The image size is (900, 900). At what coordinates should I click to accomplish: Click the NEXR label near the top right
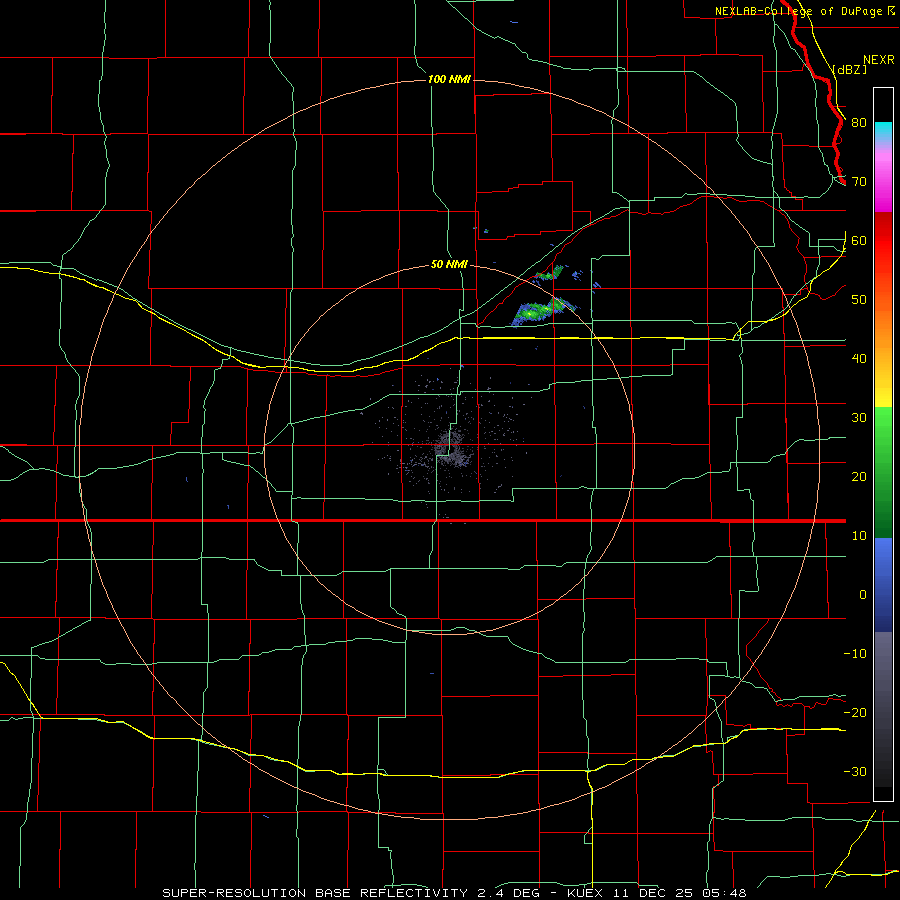click(878, 60)
